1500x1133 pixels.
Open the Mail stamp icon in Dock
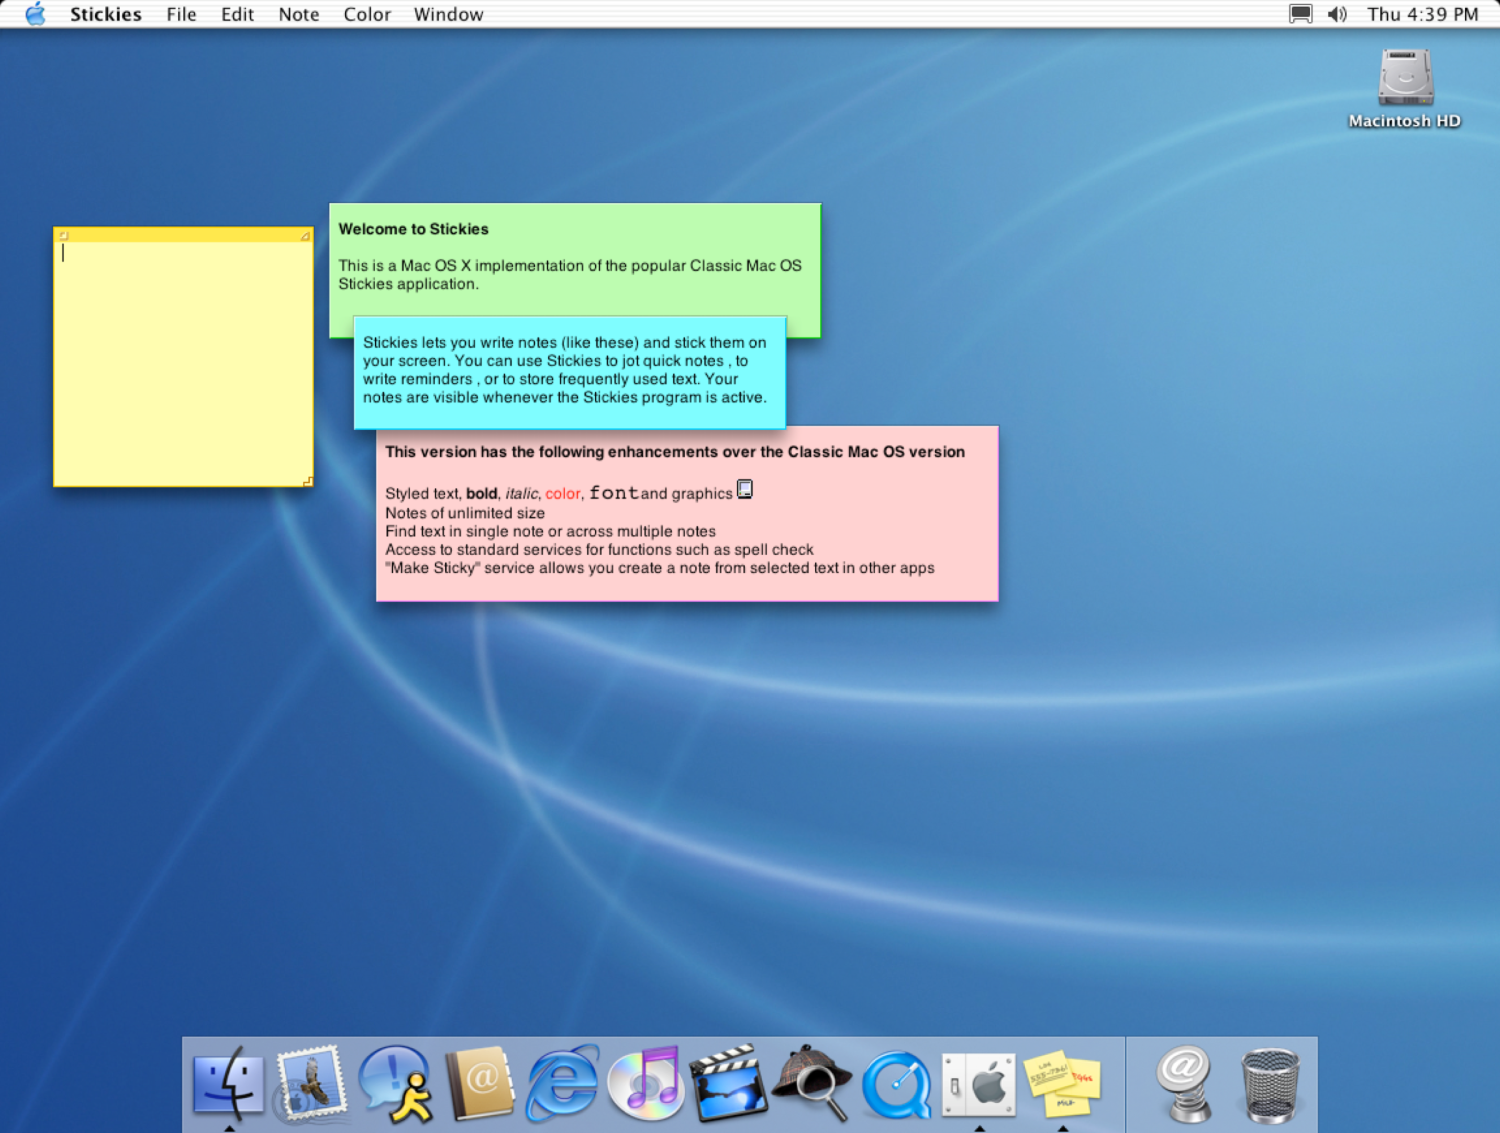[312, 1084]
